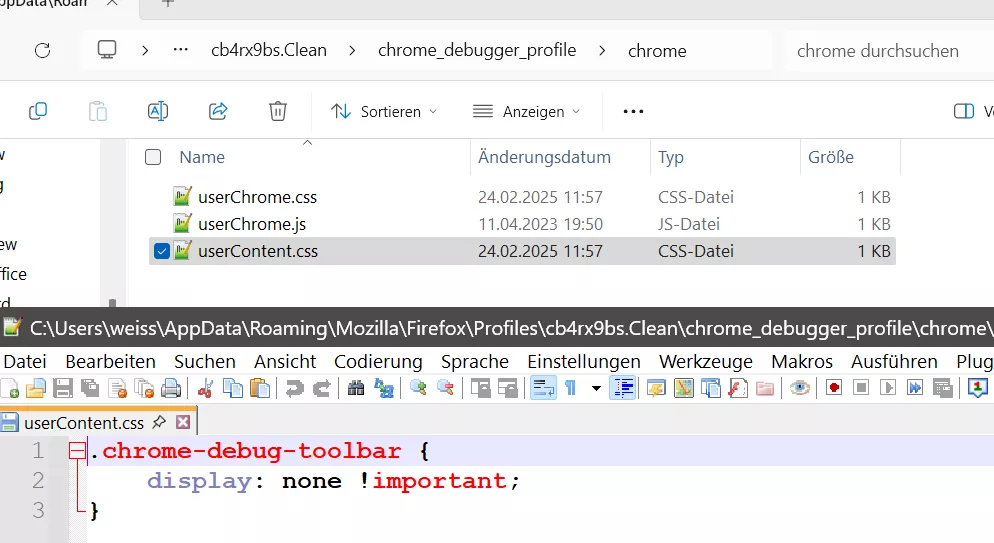Image resolution: width=994 pixels, height=543 pixels.
Task: Toggle Word Wrap in the toolbar
Action: click(543, 388)
